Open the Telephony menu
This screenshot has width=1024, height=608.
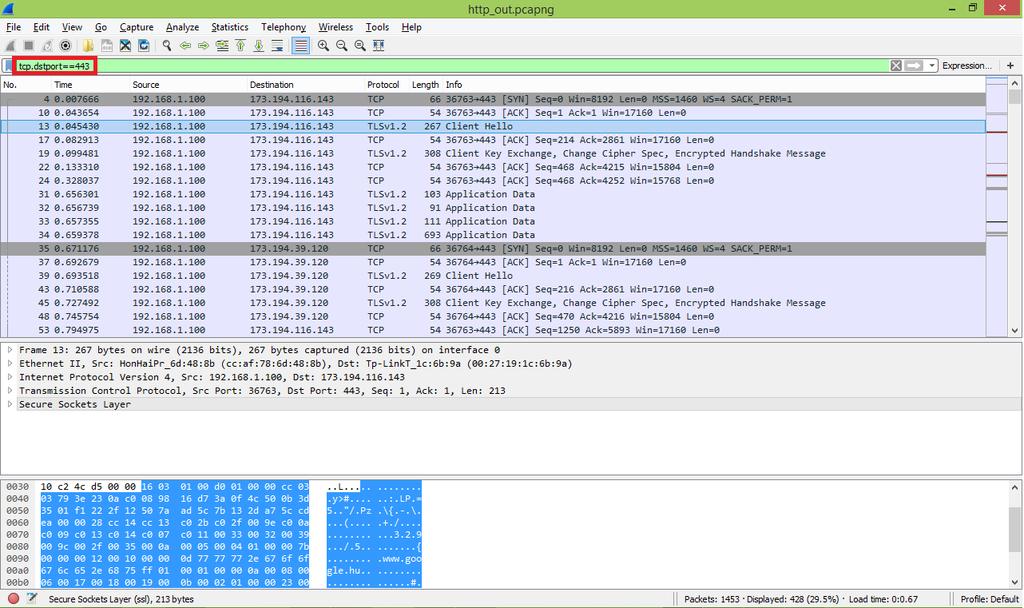tap(283, 27)
